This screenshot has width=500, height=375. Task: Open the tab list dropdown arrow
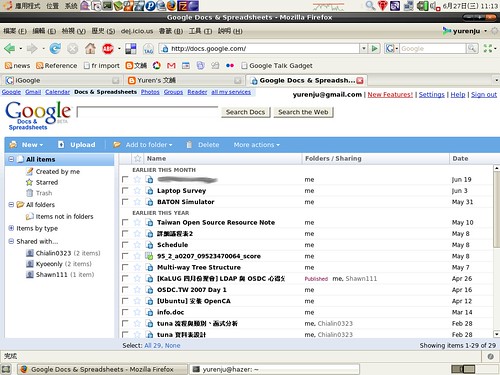point(496,80)
